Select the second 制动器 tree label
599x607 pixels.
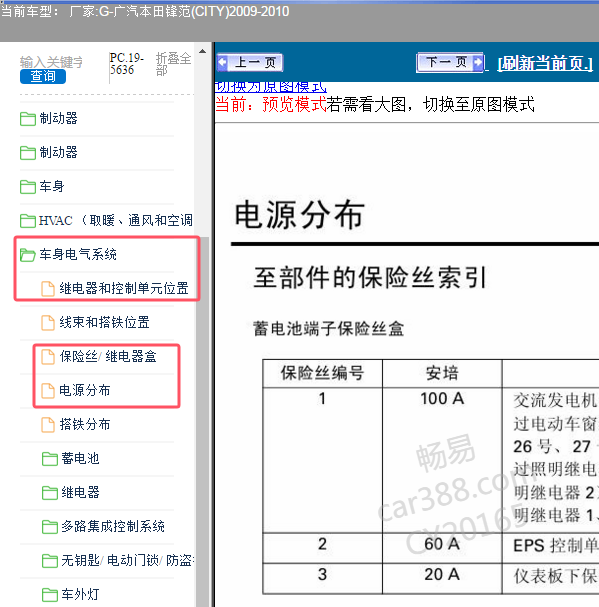click(58, 152)
